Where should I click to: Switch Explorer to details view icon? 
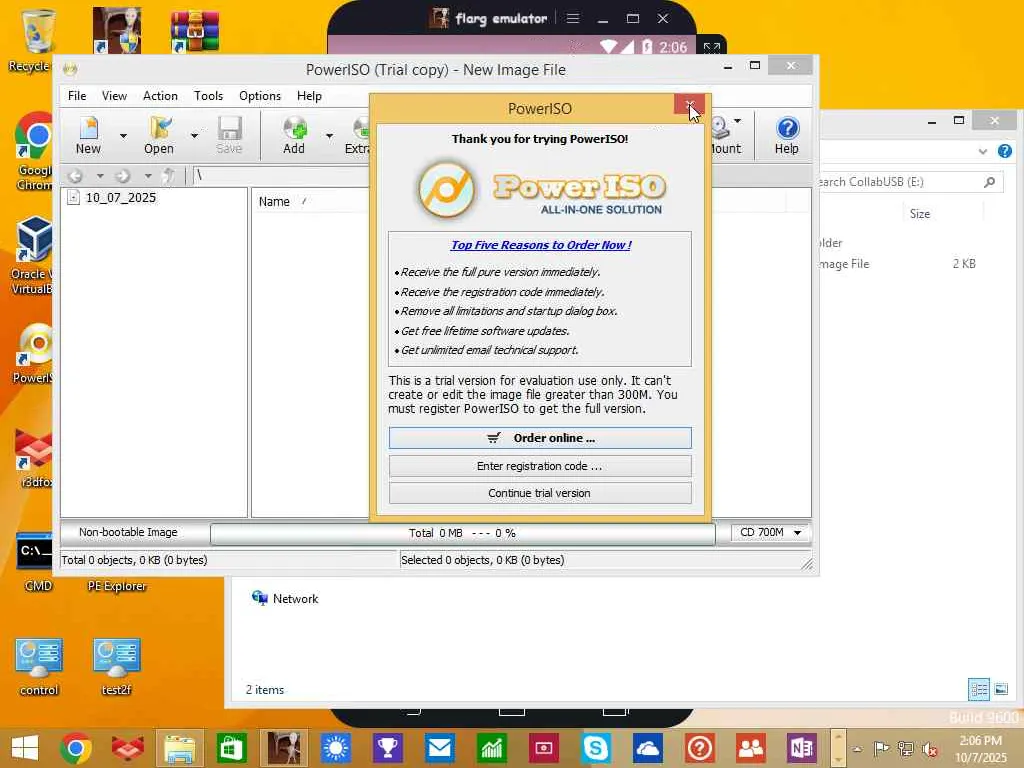[x=979, y=689]
